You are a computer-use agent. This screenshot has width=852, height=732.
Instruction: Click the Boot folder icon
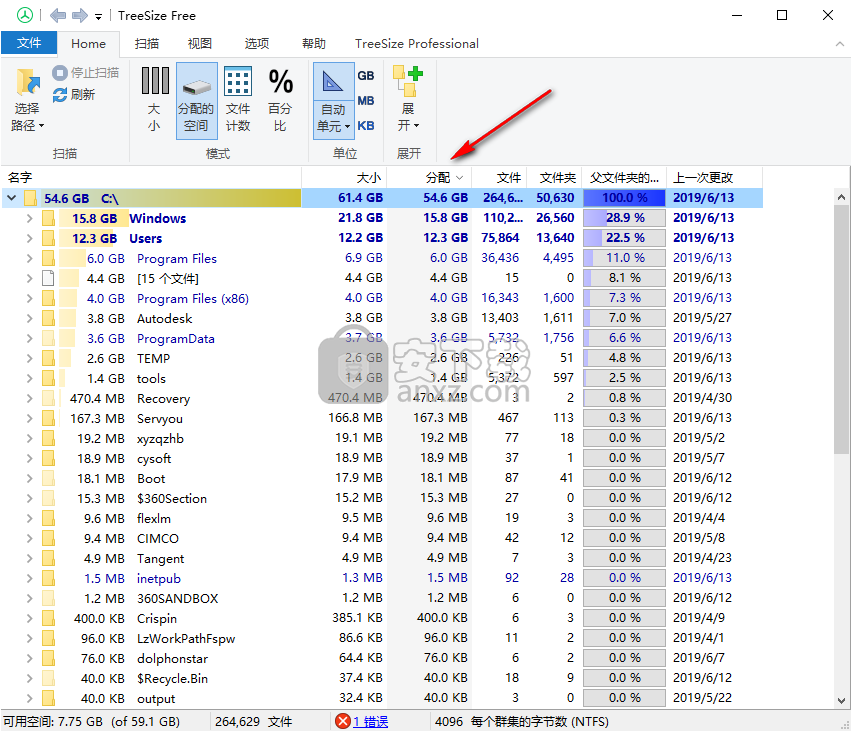48,478
